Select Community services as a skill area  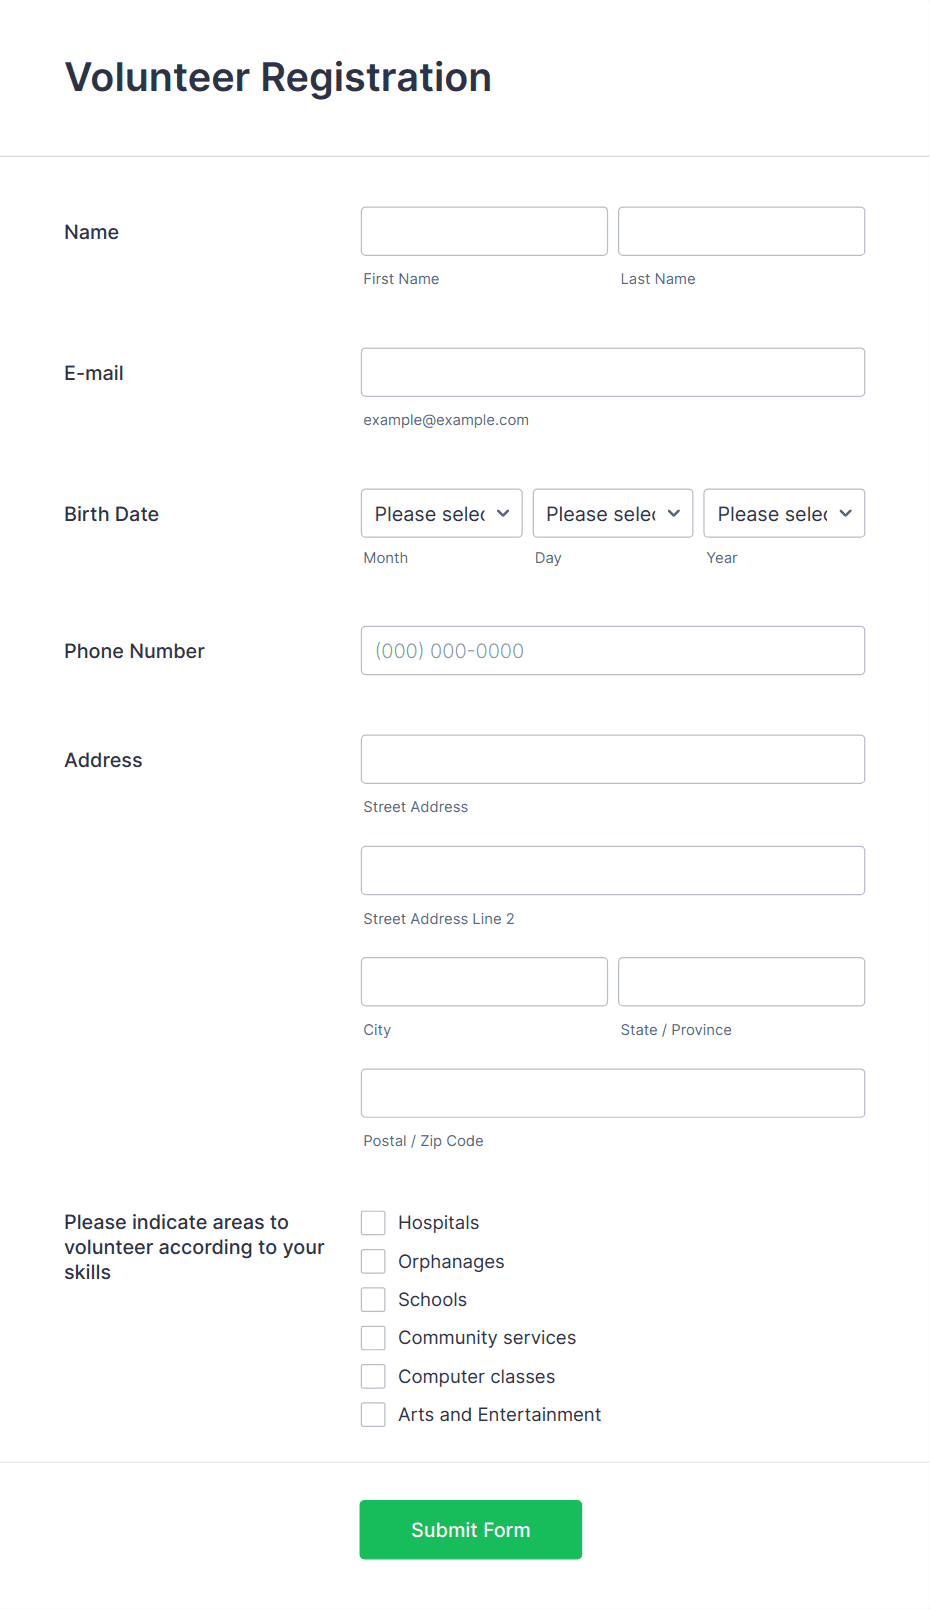[x=373, y=1337]
